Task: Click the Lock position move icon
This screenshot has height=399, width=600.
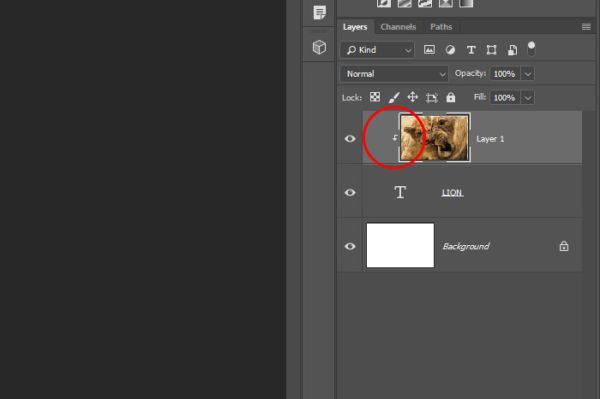Action: pyautogui.click(x=412, y=97)
